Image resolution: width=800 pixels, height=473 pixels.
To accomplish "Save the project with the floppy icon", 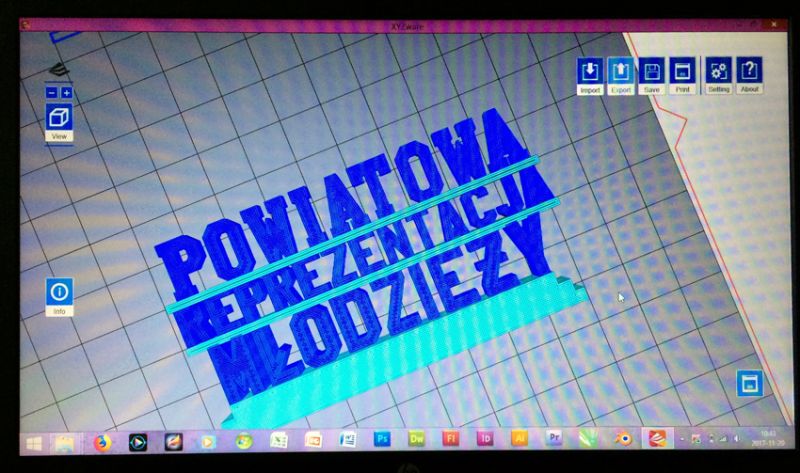I will tap(652, 72).
